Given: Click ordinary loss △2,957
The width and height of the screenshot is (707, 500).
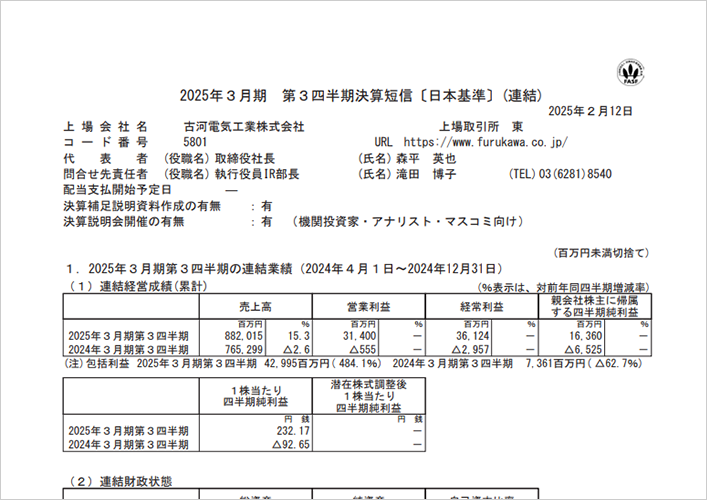Looking at the screenshot, I should [469, 350].
